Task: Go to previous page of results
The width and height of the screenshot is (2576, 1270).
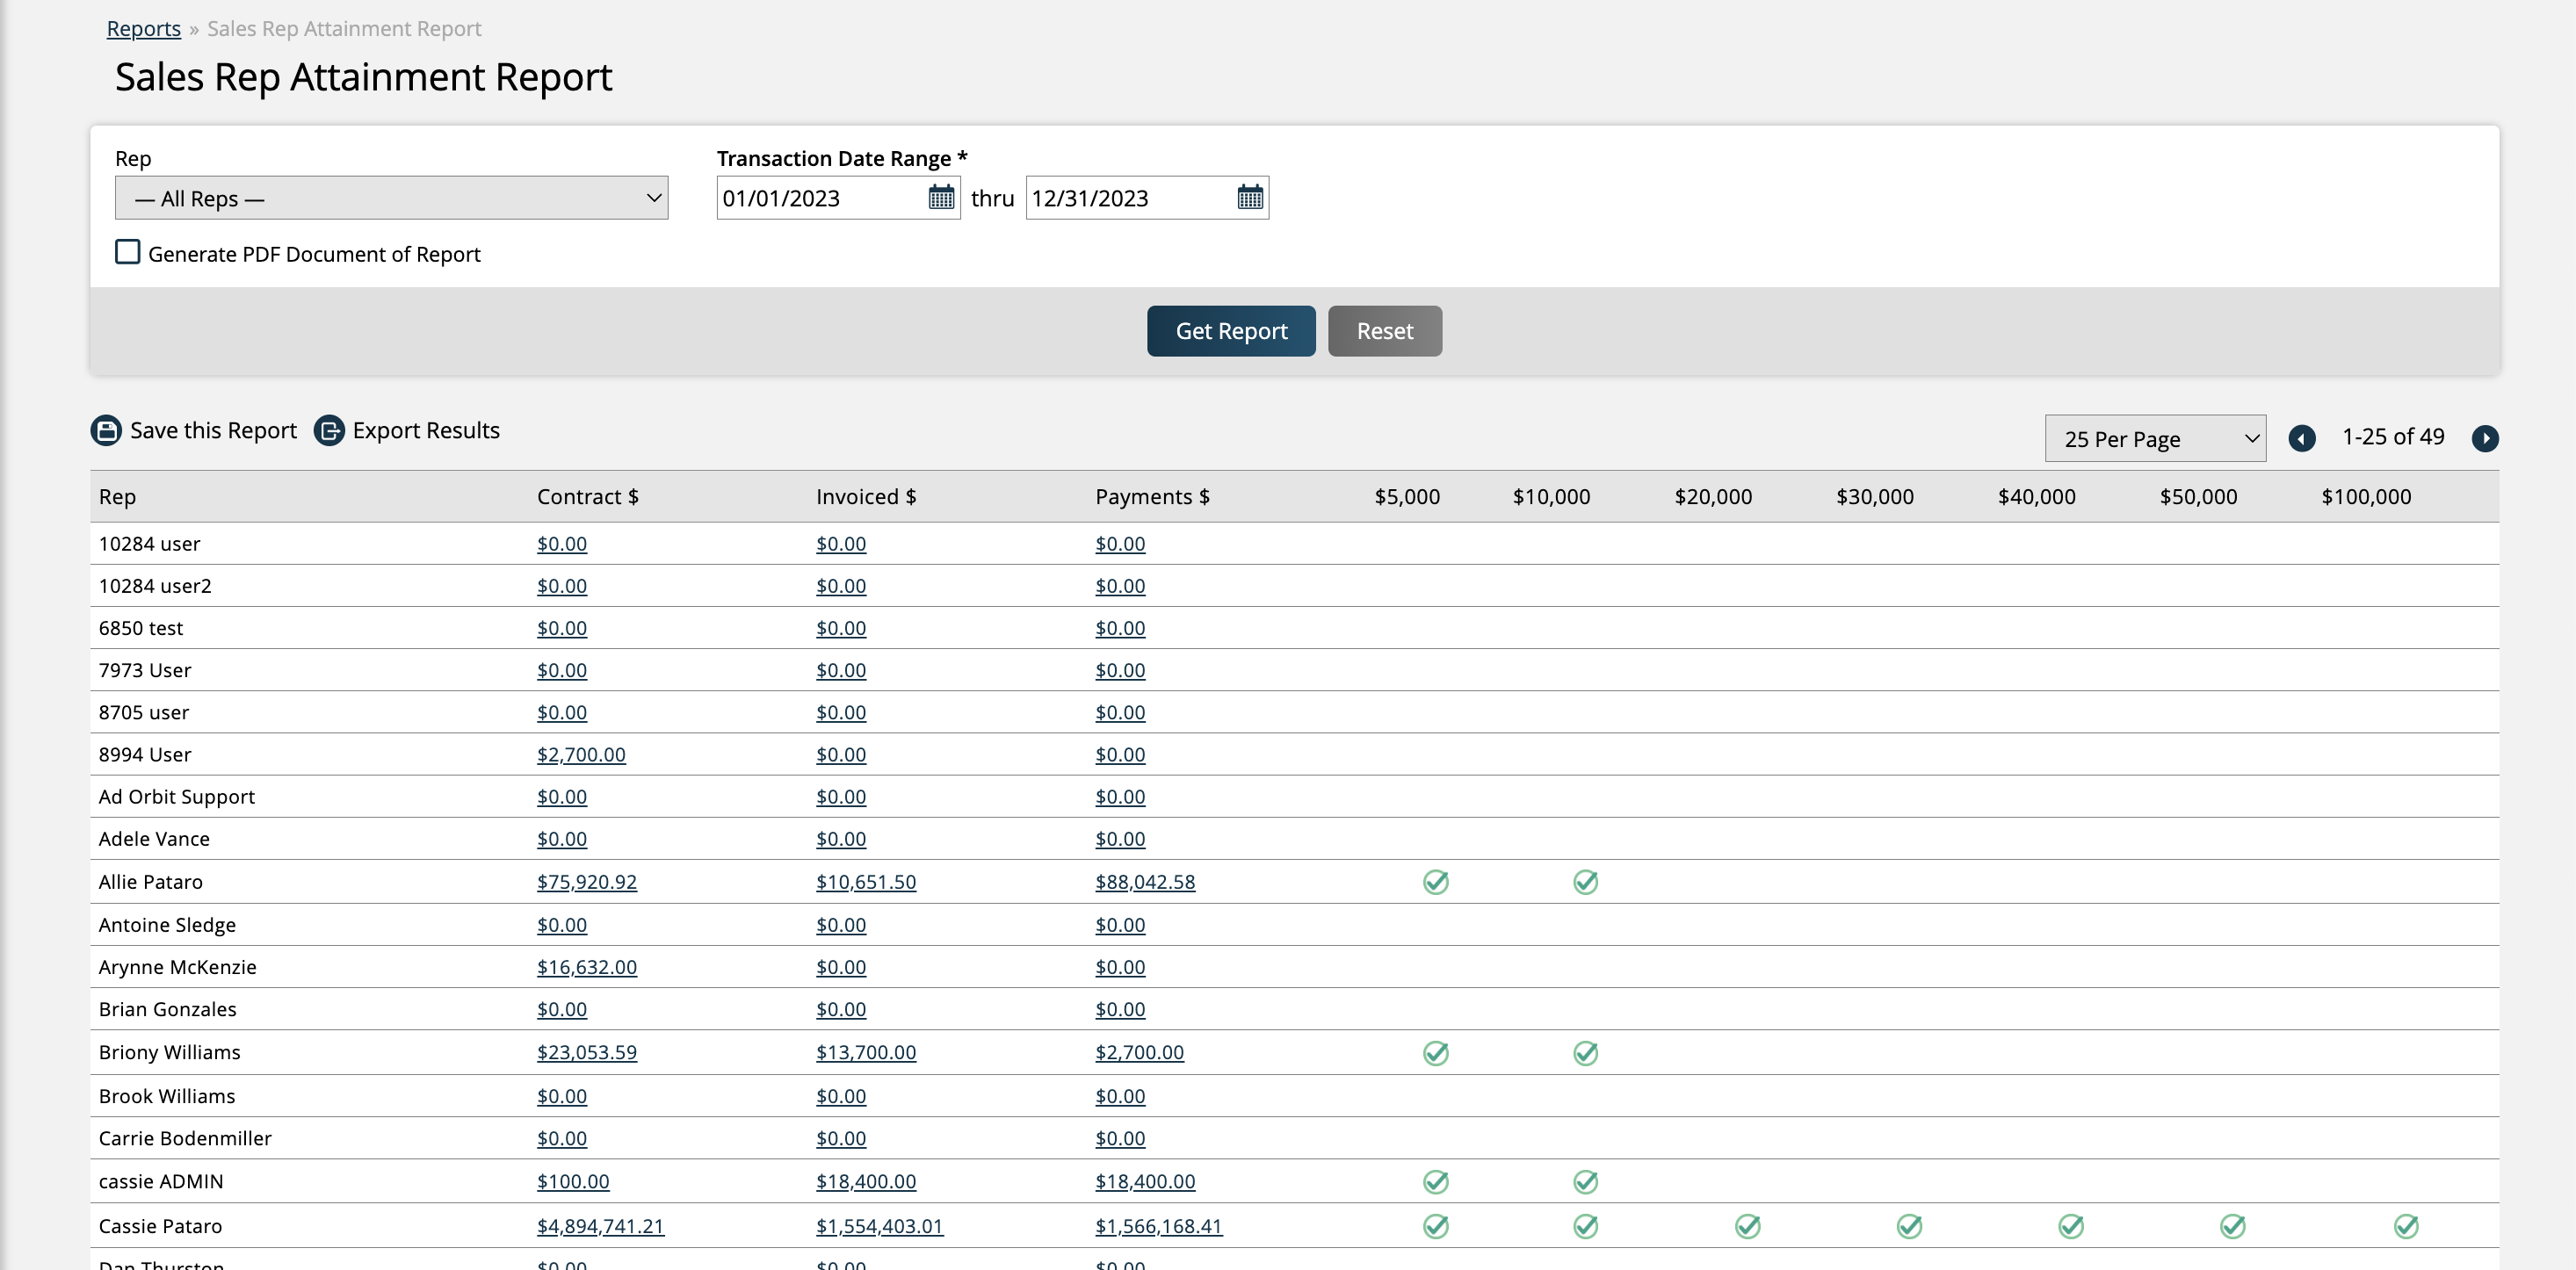Action: point(2301,438)
